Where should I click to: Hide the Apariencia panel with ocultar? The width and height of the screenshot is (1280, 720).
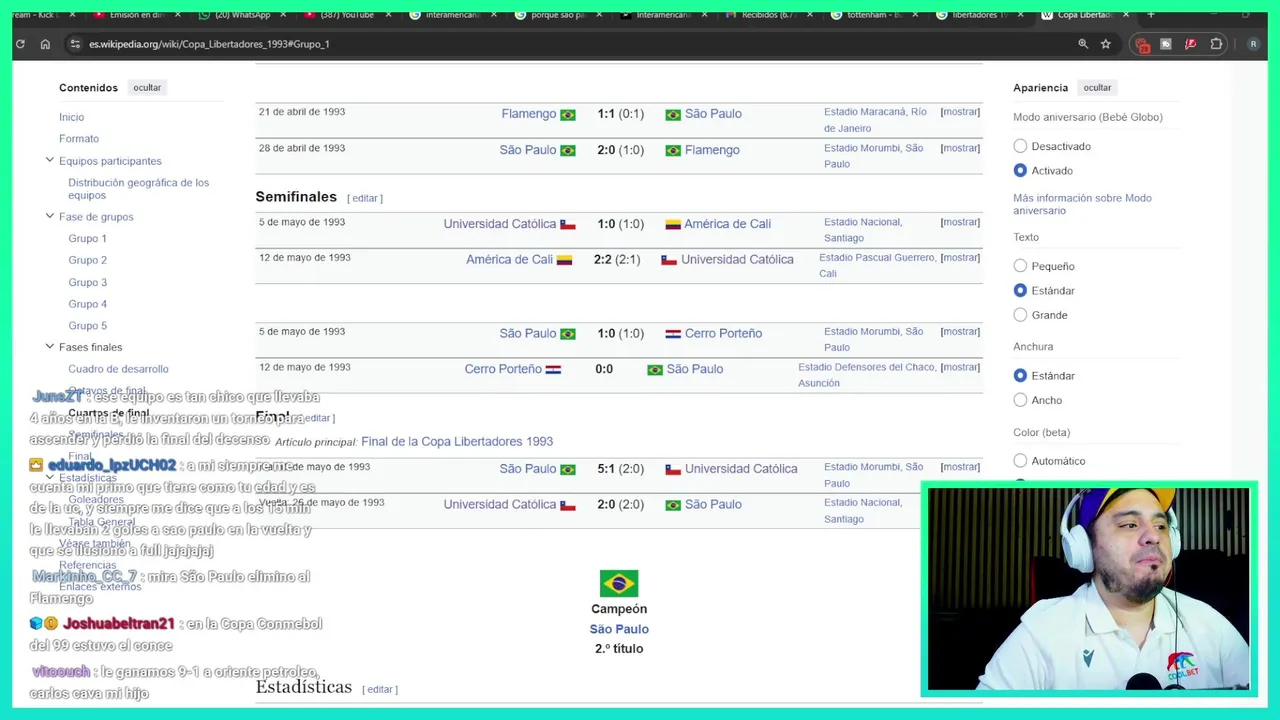(x=1097, y=88)
